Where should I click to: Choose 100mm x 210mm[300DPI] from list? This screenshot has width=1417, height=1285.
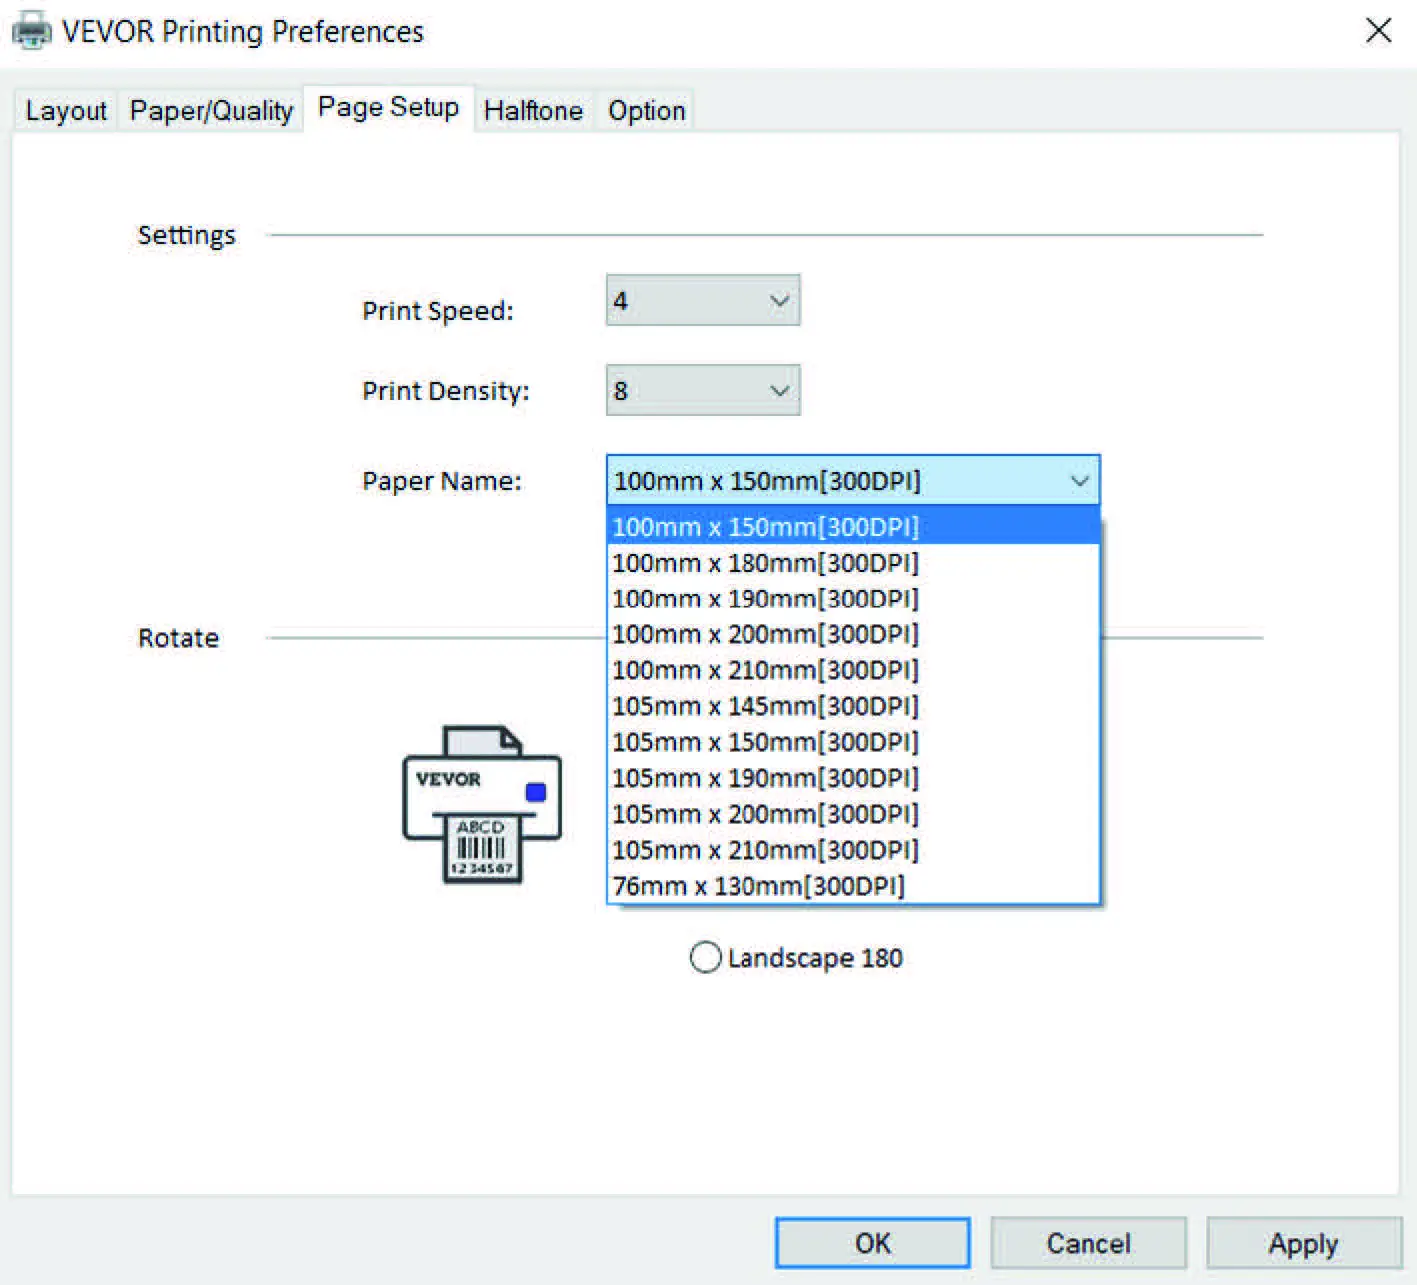(853, 670)
